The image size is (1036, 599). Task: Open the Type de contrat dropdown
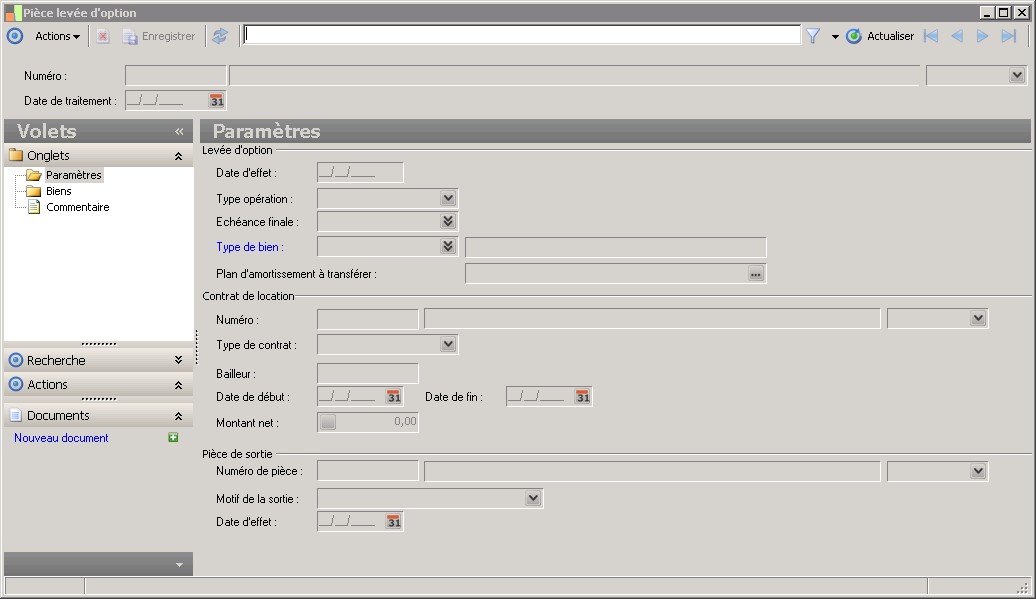click(x=448, y=344)
